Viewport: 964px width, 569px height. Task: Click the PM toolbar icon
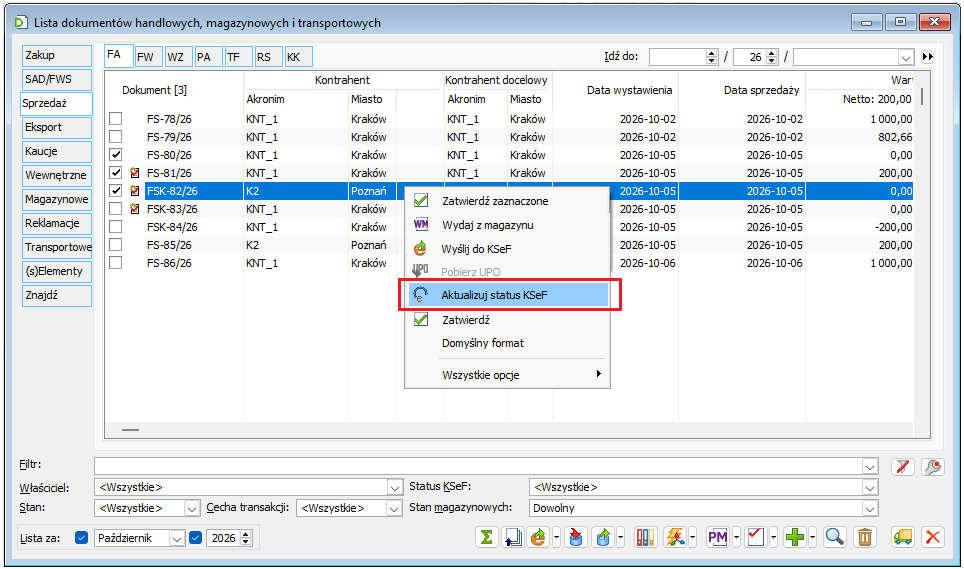pyautogui.click(x=717, y=538)
